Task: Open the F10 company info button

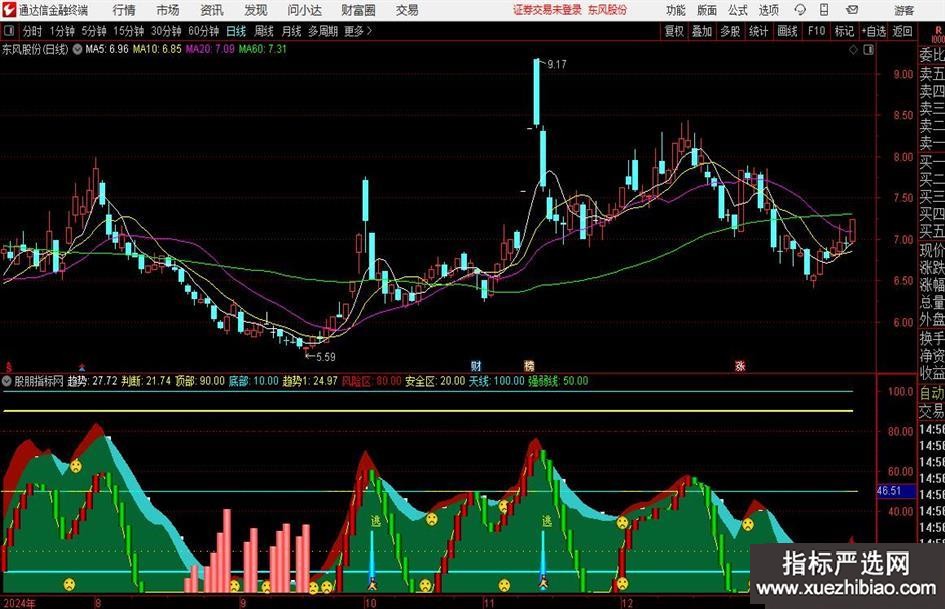Action: (x=817, y=31)
